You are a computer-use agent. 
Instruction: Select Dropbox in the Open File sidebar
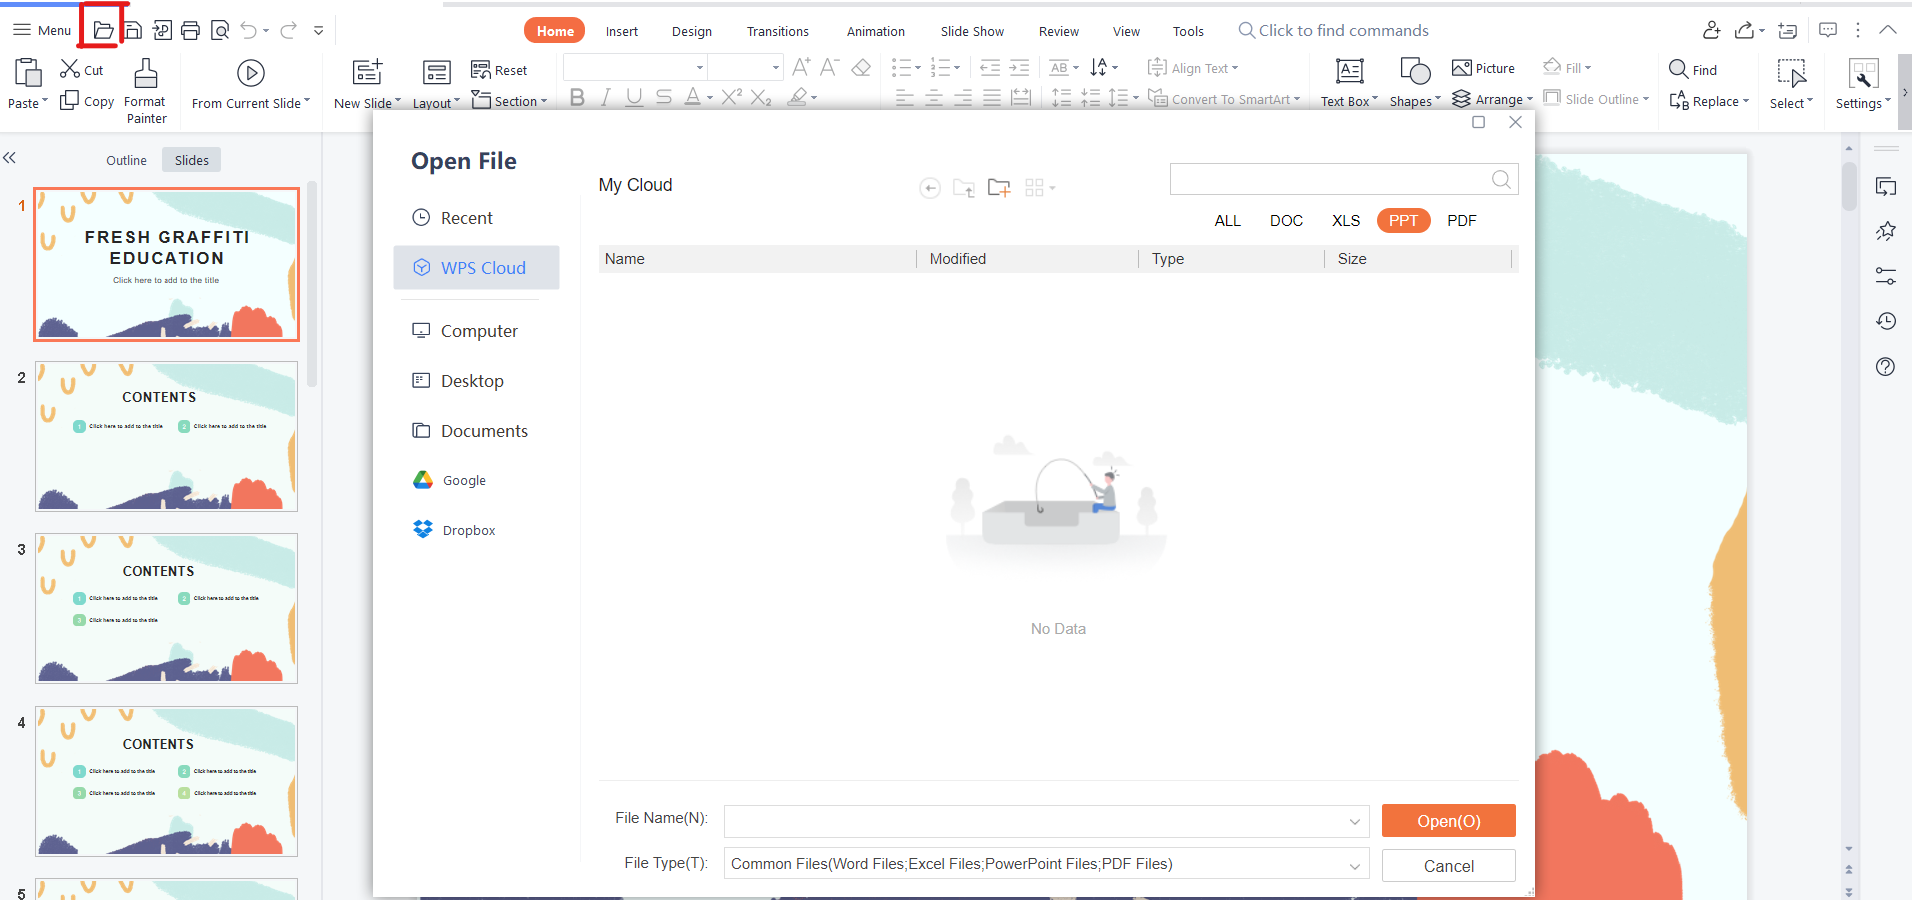(x=467, y=529)
